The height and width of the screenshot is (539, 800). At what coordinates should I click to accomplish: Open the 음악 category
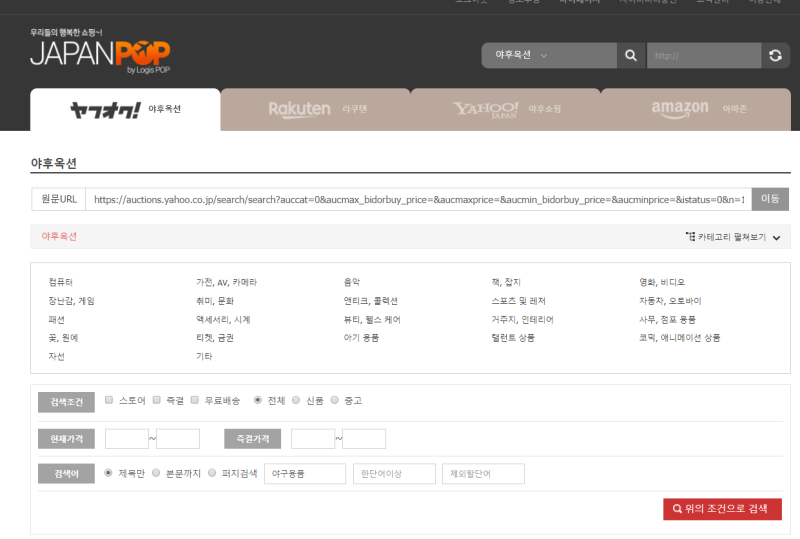(x=352, y=282)
